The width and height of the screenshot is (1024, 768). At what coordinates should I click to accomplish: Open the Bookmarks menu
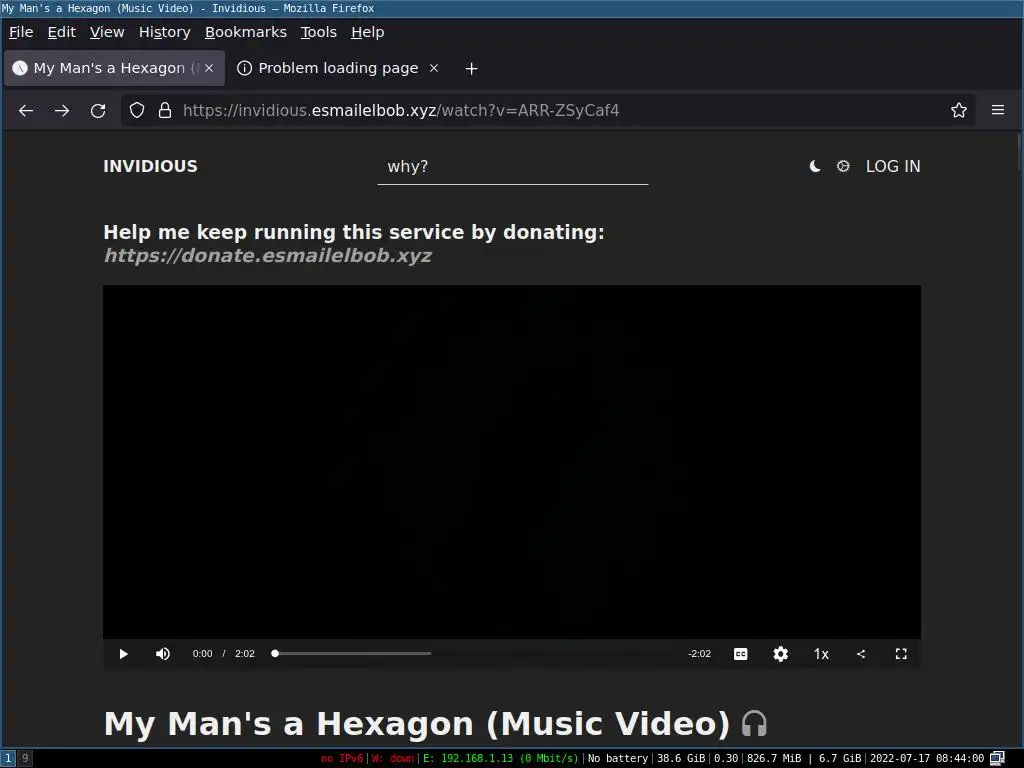click(x=246, y=32)
